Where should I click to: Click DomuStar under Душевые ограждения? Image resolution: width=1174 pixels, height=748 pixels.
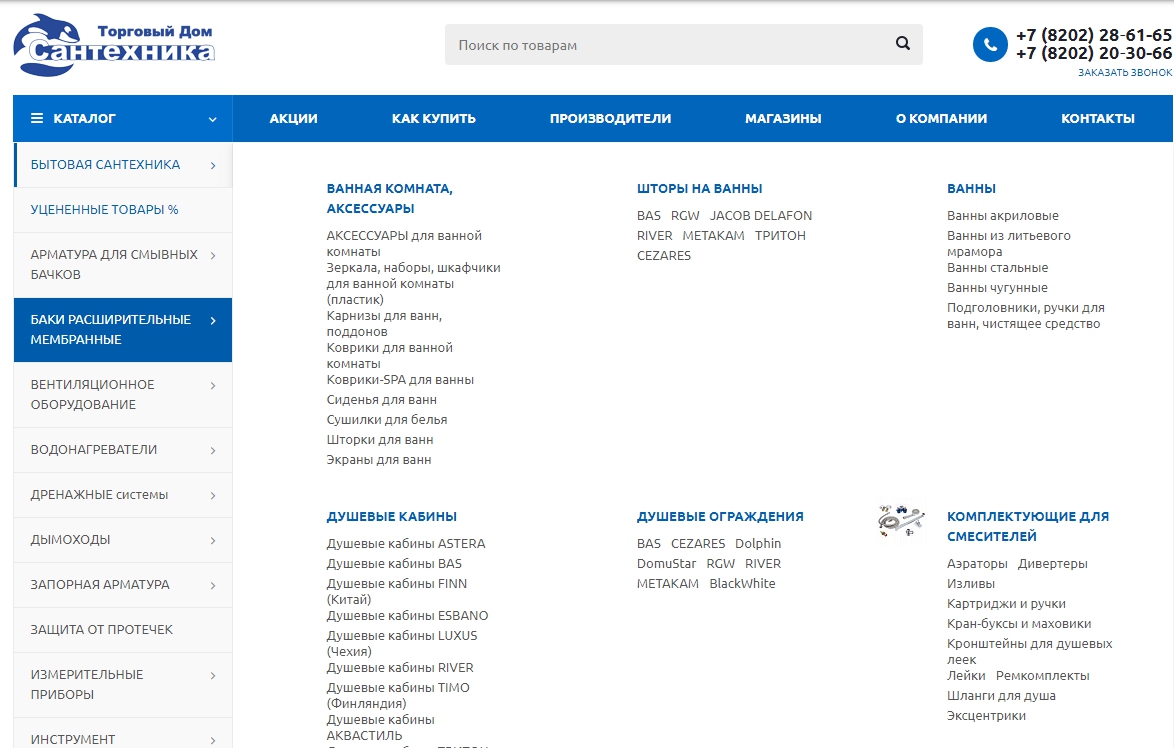(x=666, y=564)
